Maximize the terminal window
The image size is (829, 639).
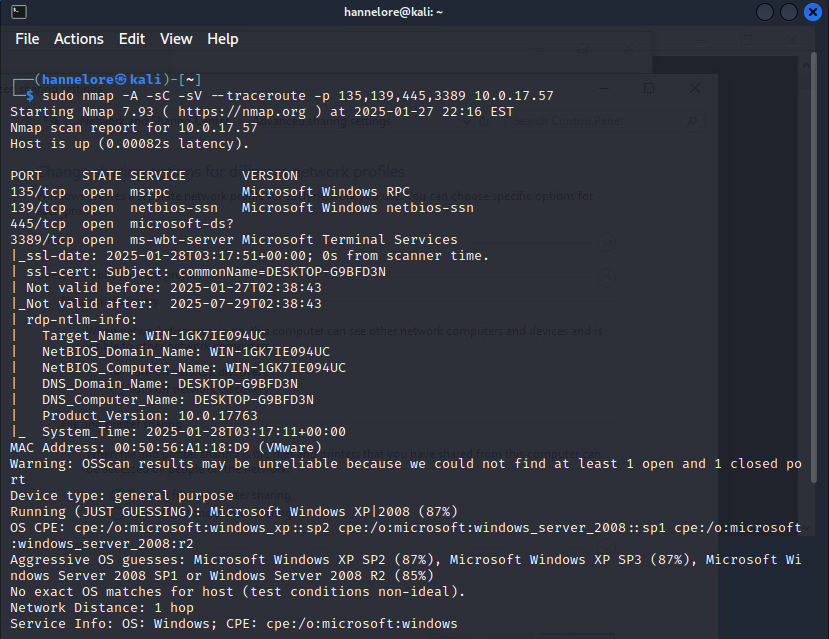click(787, 12)
